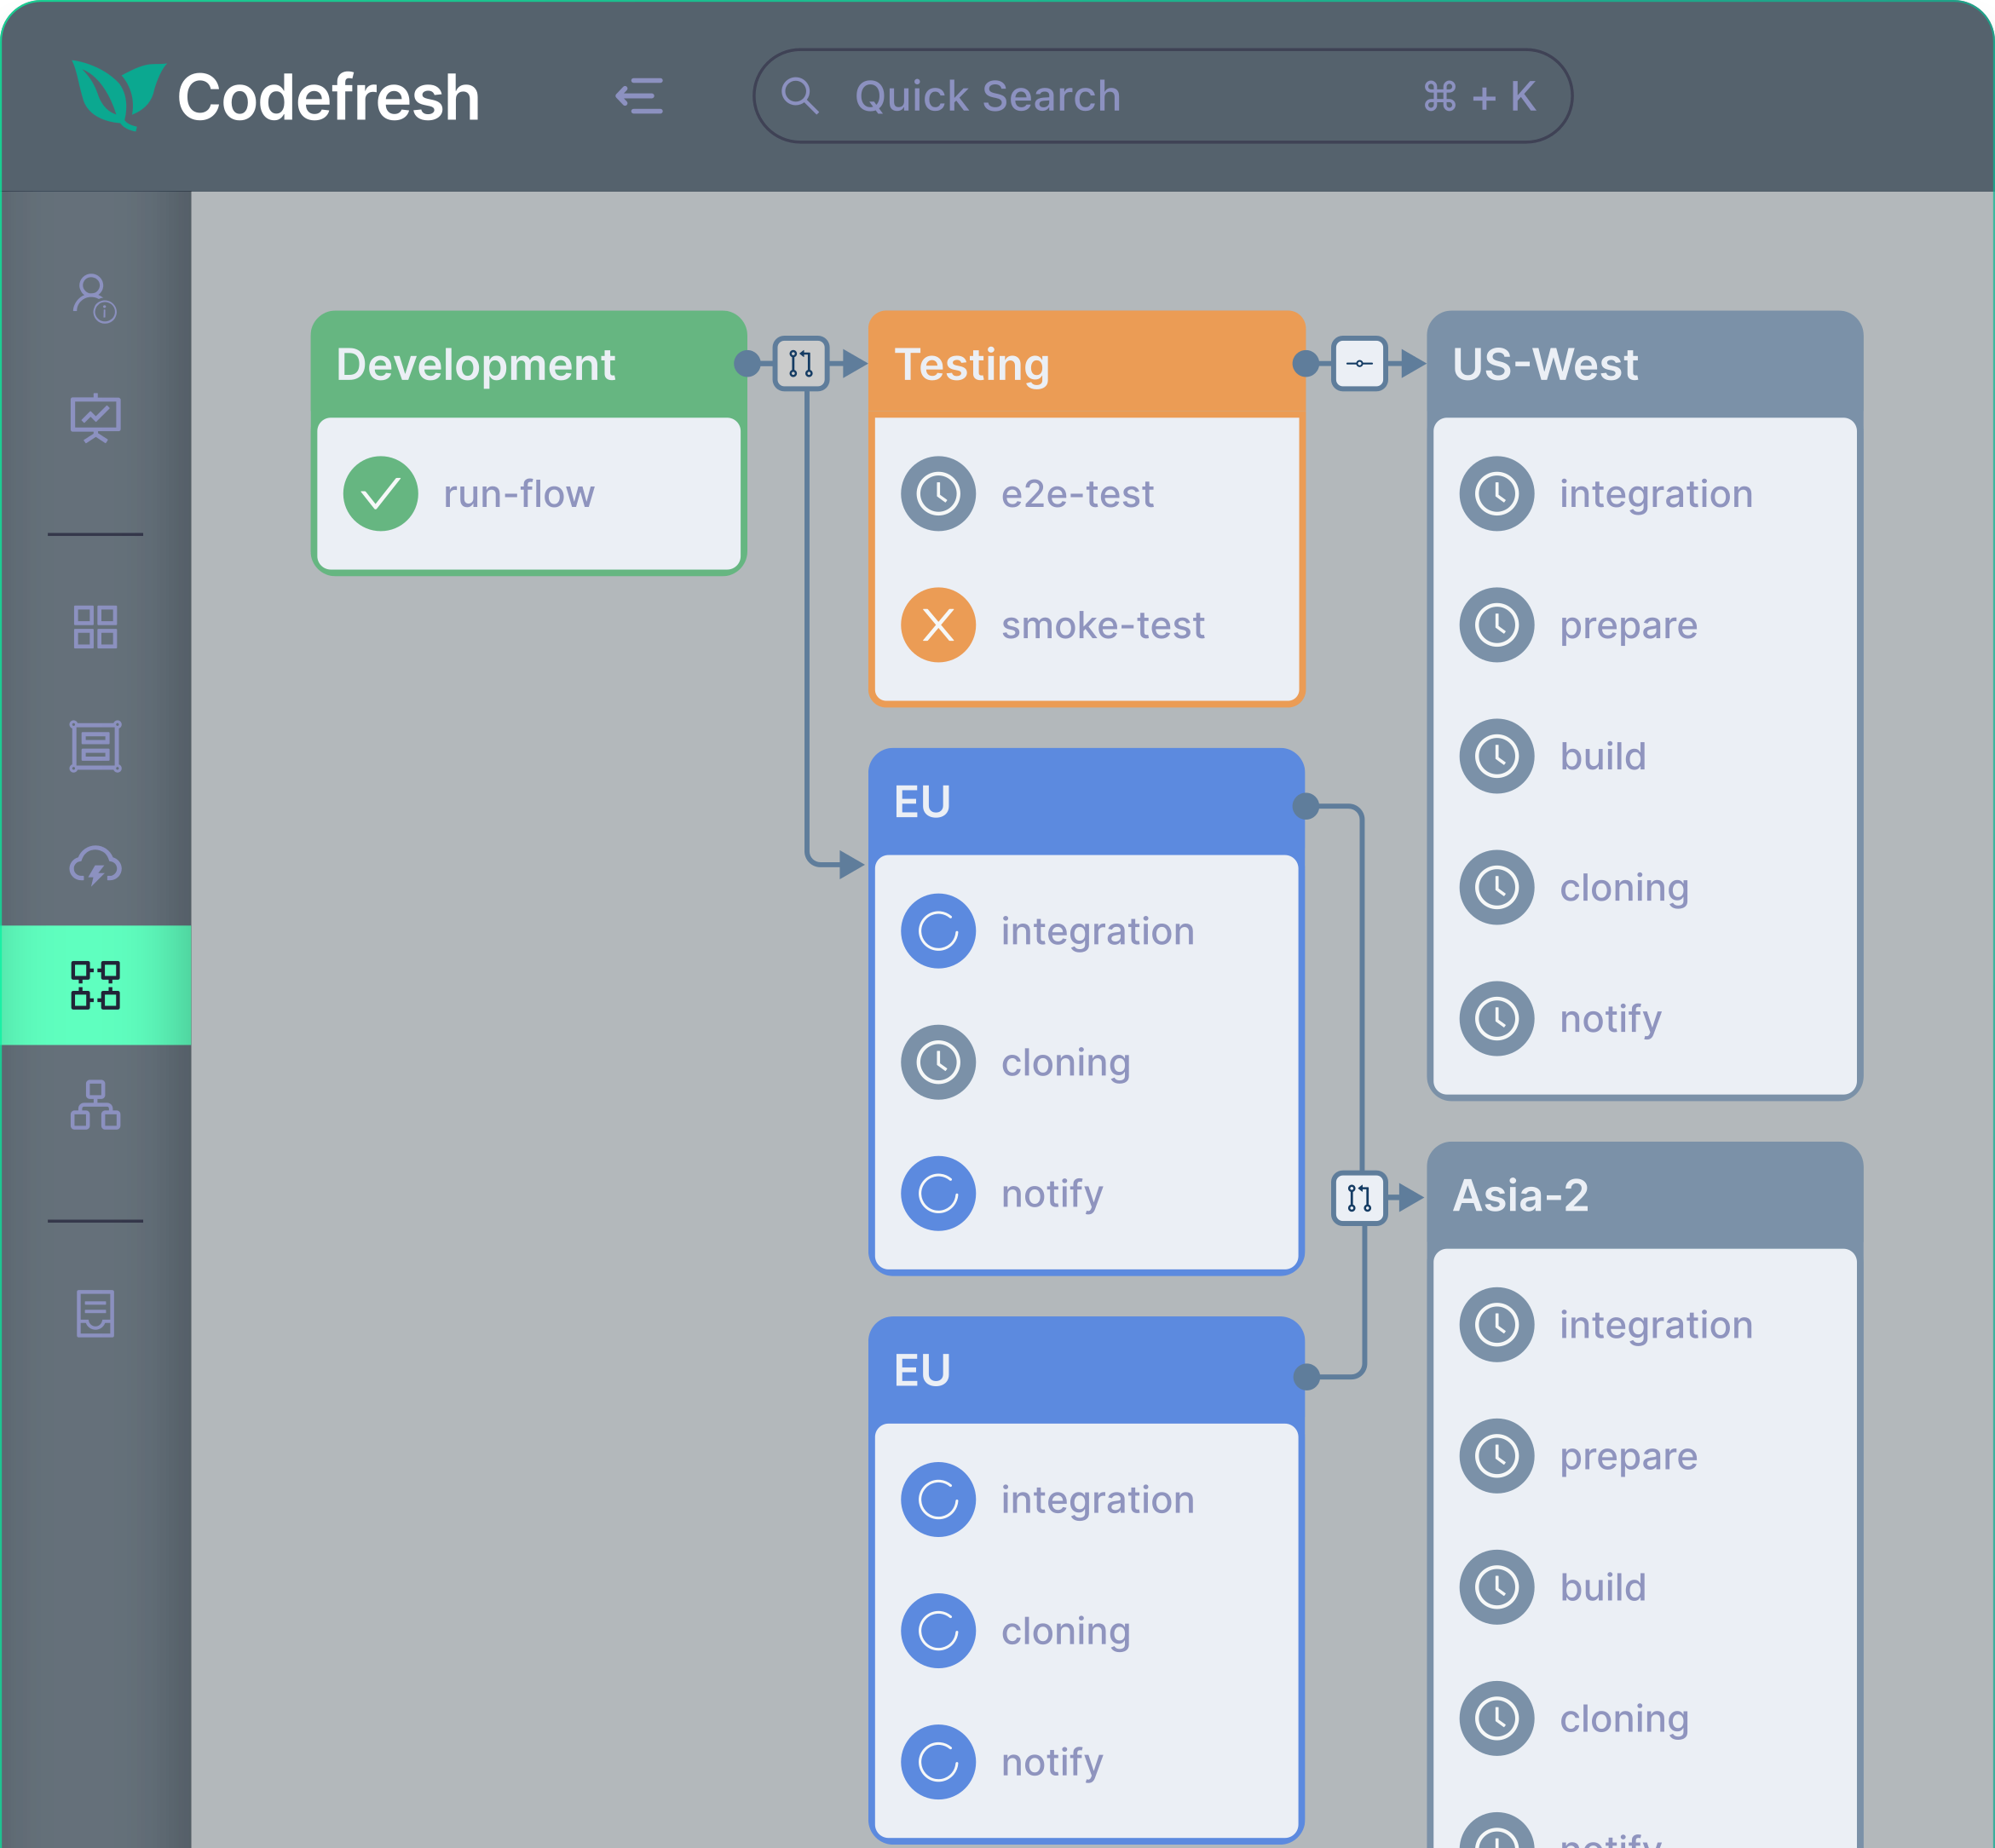The width and height of the screenshot is (1995, 1848).
Task: Click the Codefresh leaf logo
Action: [x=118, y=95]
